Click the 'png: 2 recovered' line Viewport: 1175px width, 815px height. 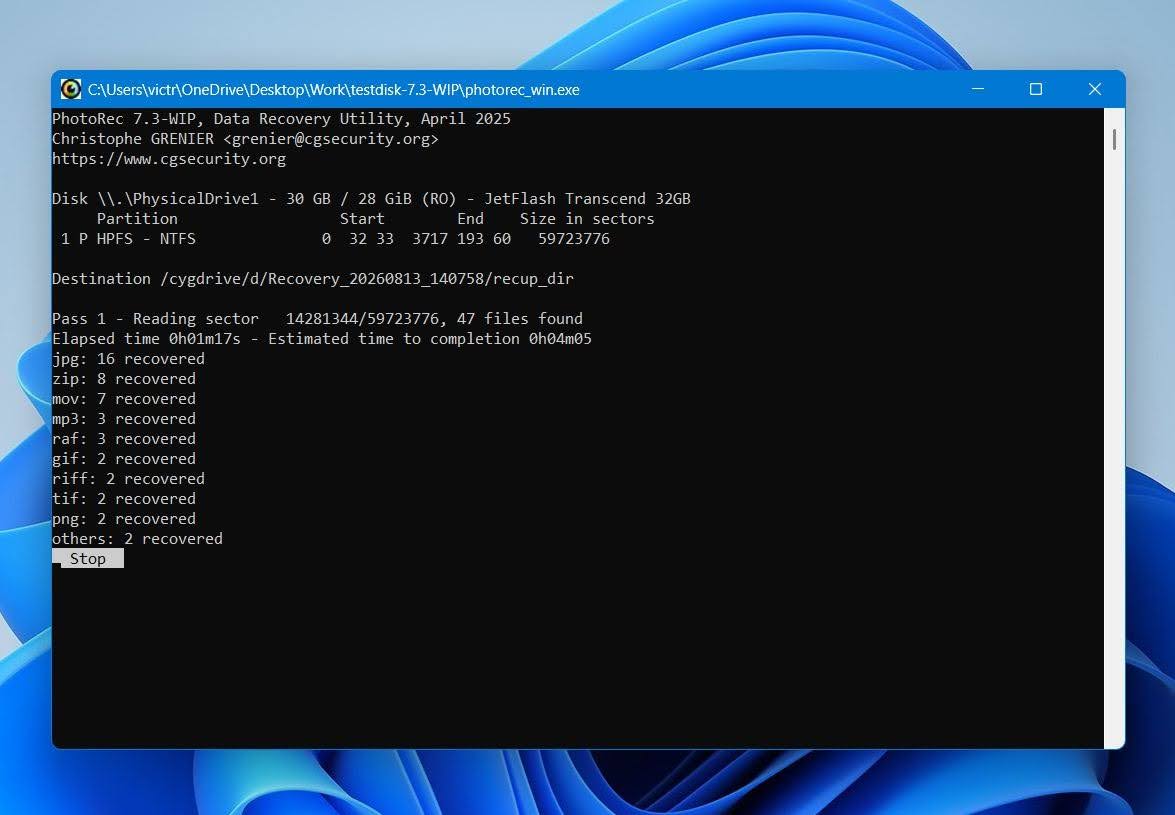pos(124,518)
